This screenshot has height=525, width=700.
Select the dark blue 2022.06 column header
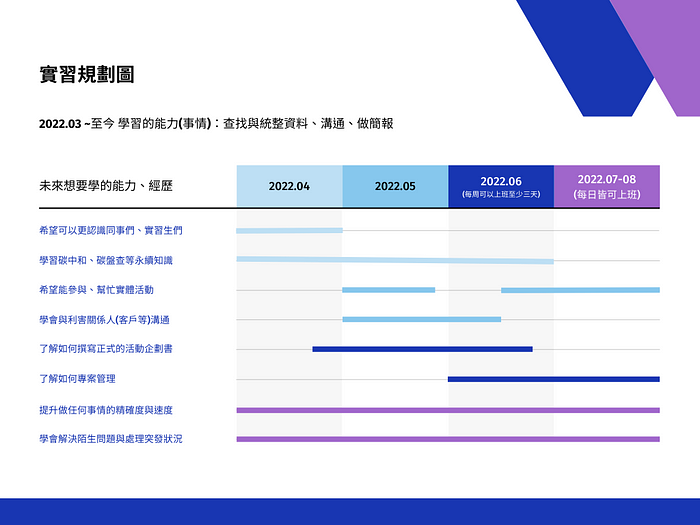coord(501,186)
